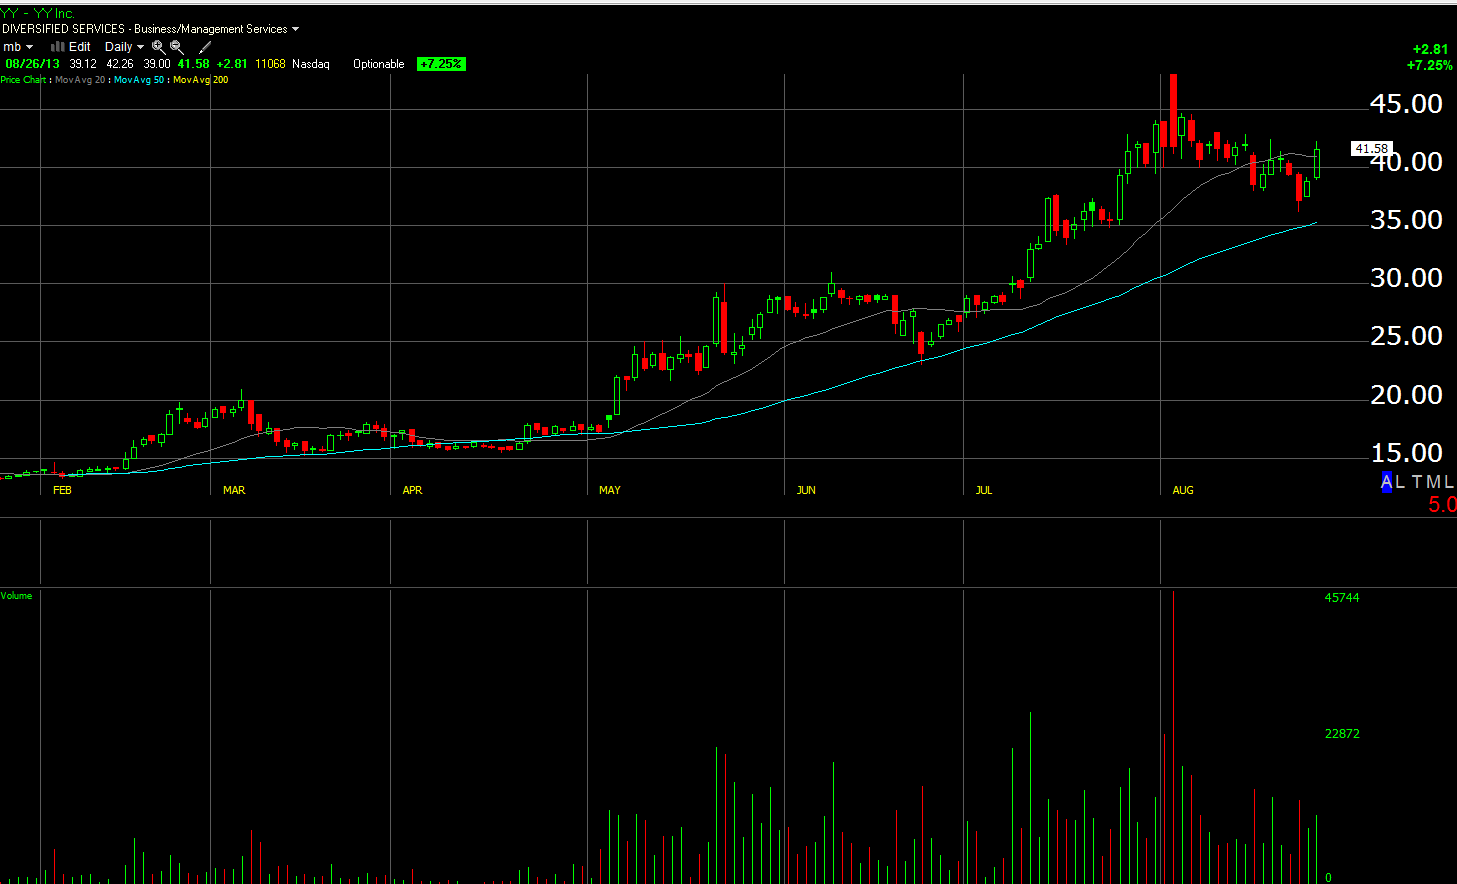Toggle the L scaling mode letter
The height and width of the screenshot is (884, 1457).
pyautogui.click(x=1399, y=482)
